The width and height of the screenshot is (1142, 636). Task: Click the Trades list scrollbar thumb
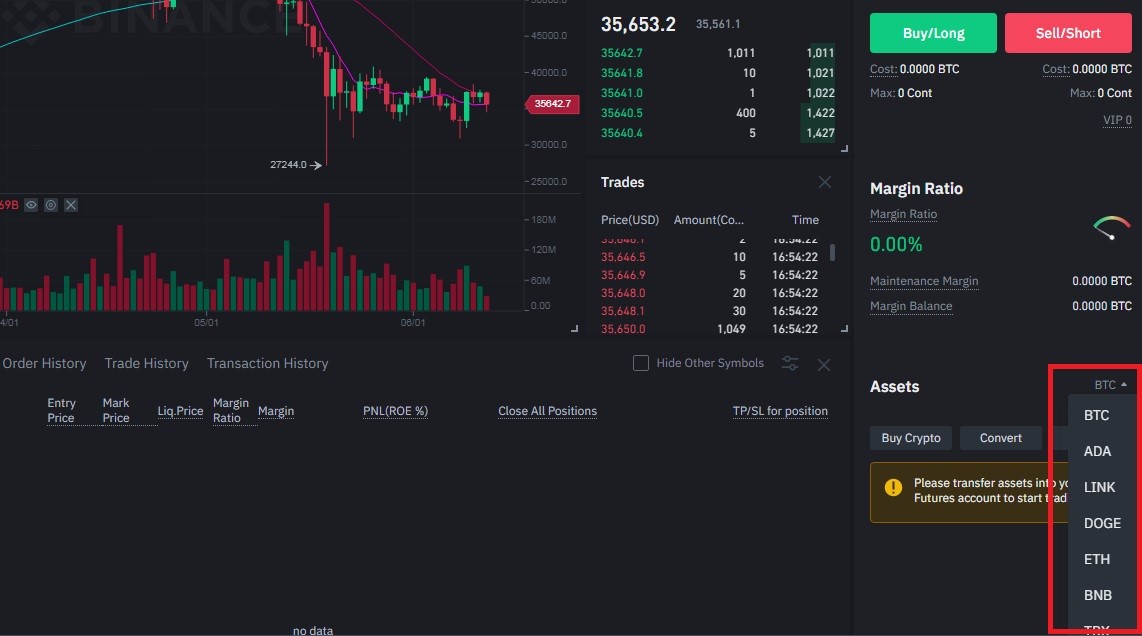point(832,252)
